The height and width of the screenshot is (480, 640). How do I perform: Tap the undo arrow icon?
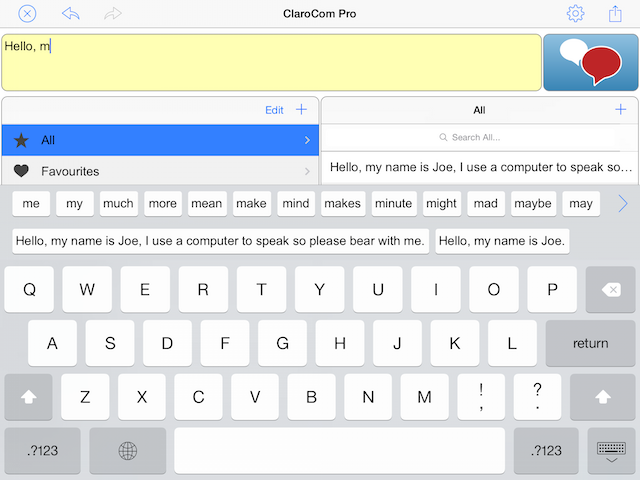(x=71, y=13)
